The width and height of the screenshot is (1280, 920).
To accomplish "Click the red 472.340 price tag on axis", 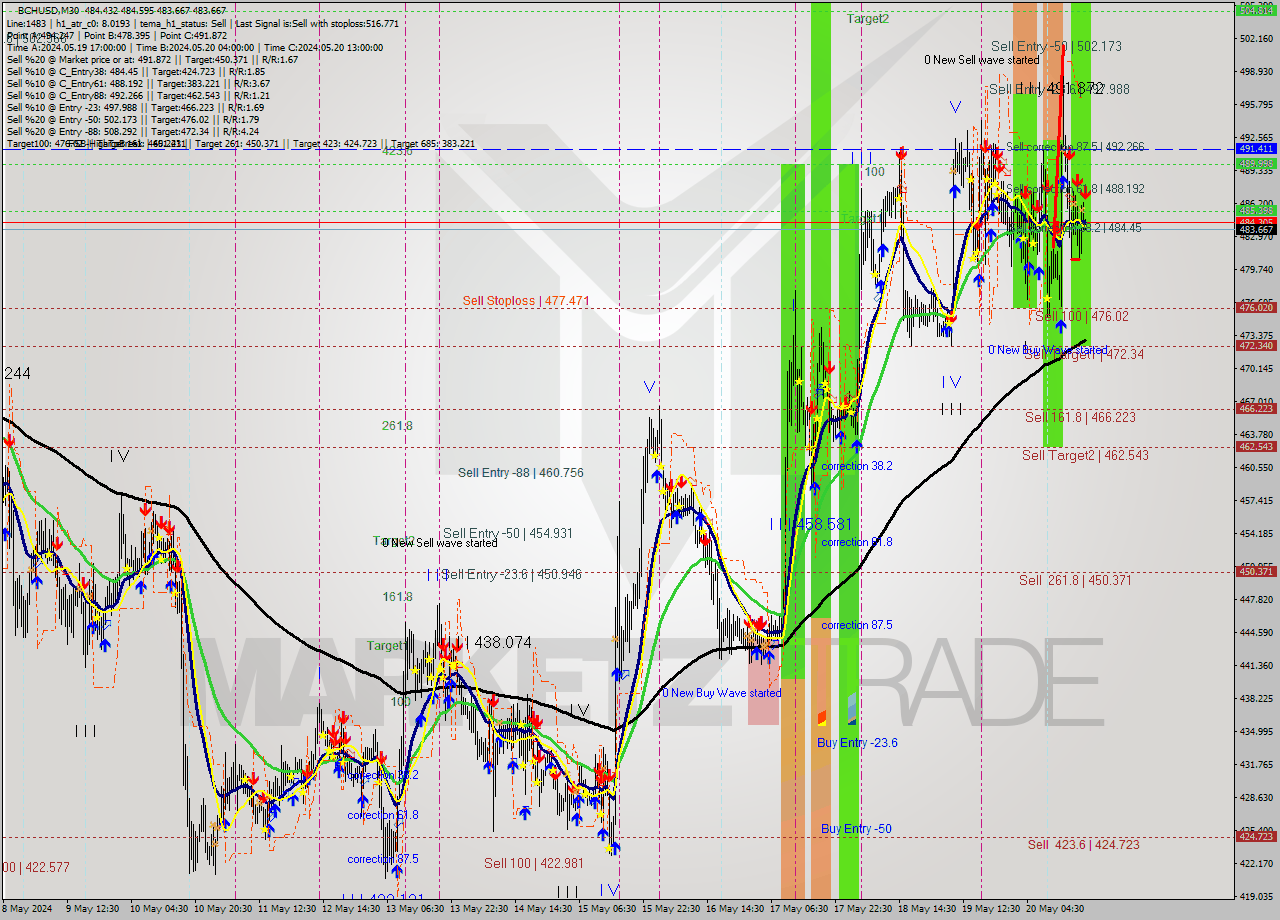I will coord(1256,345).
